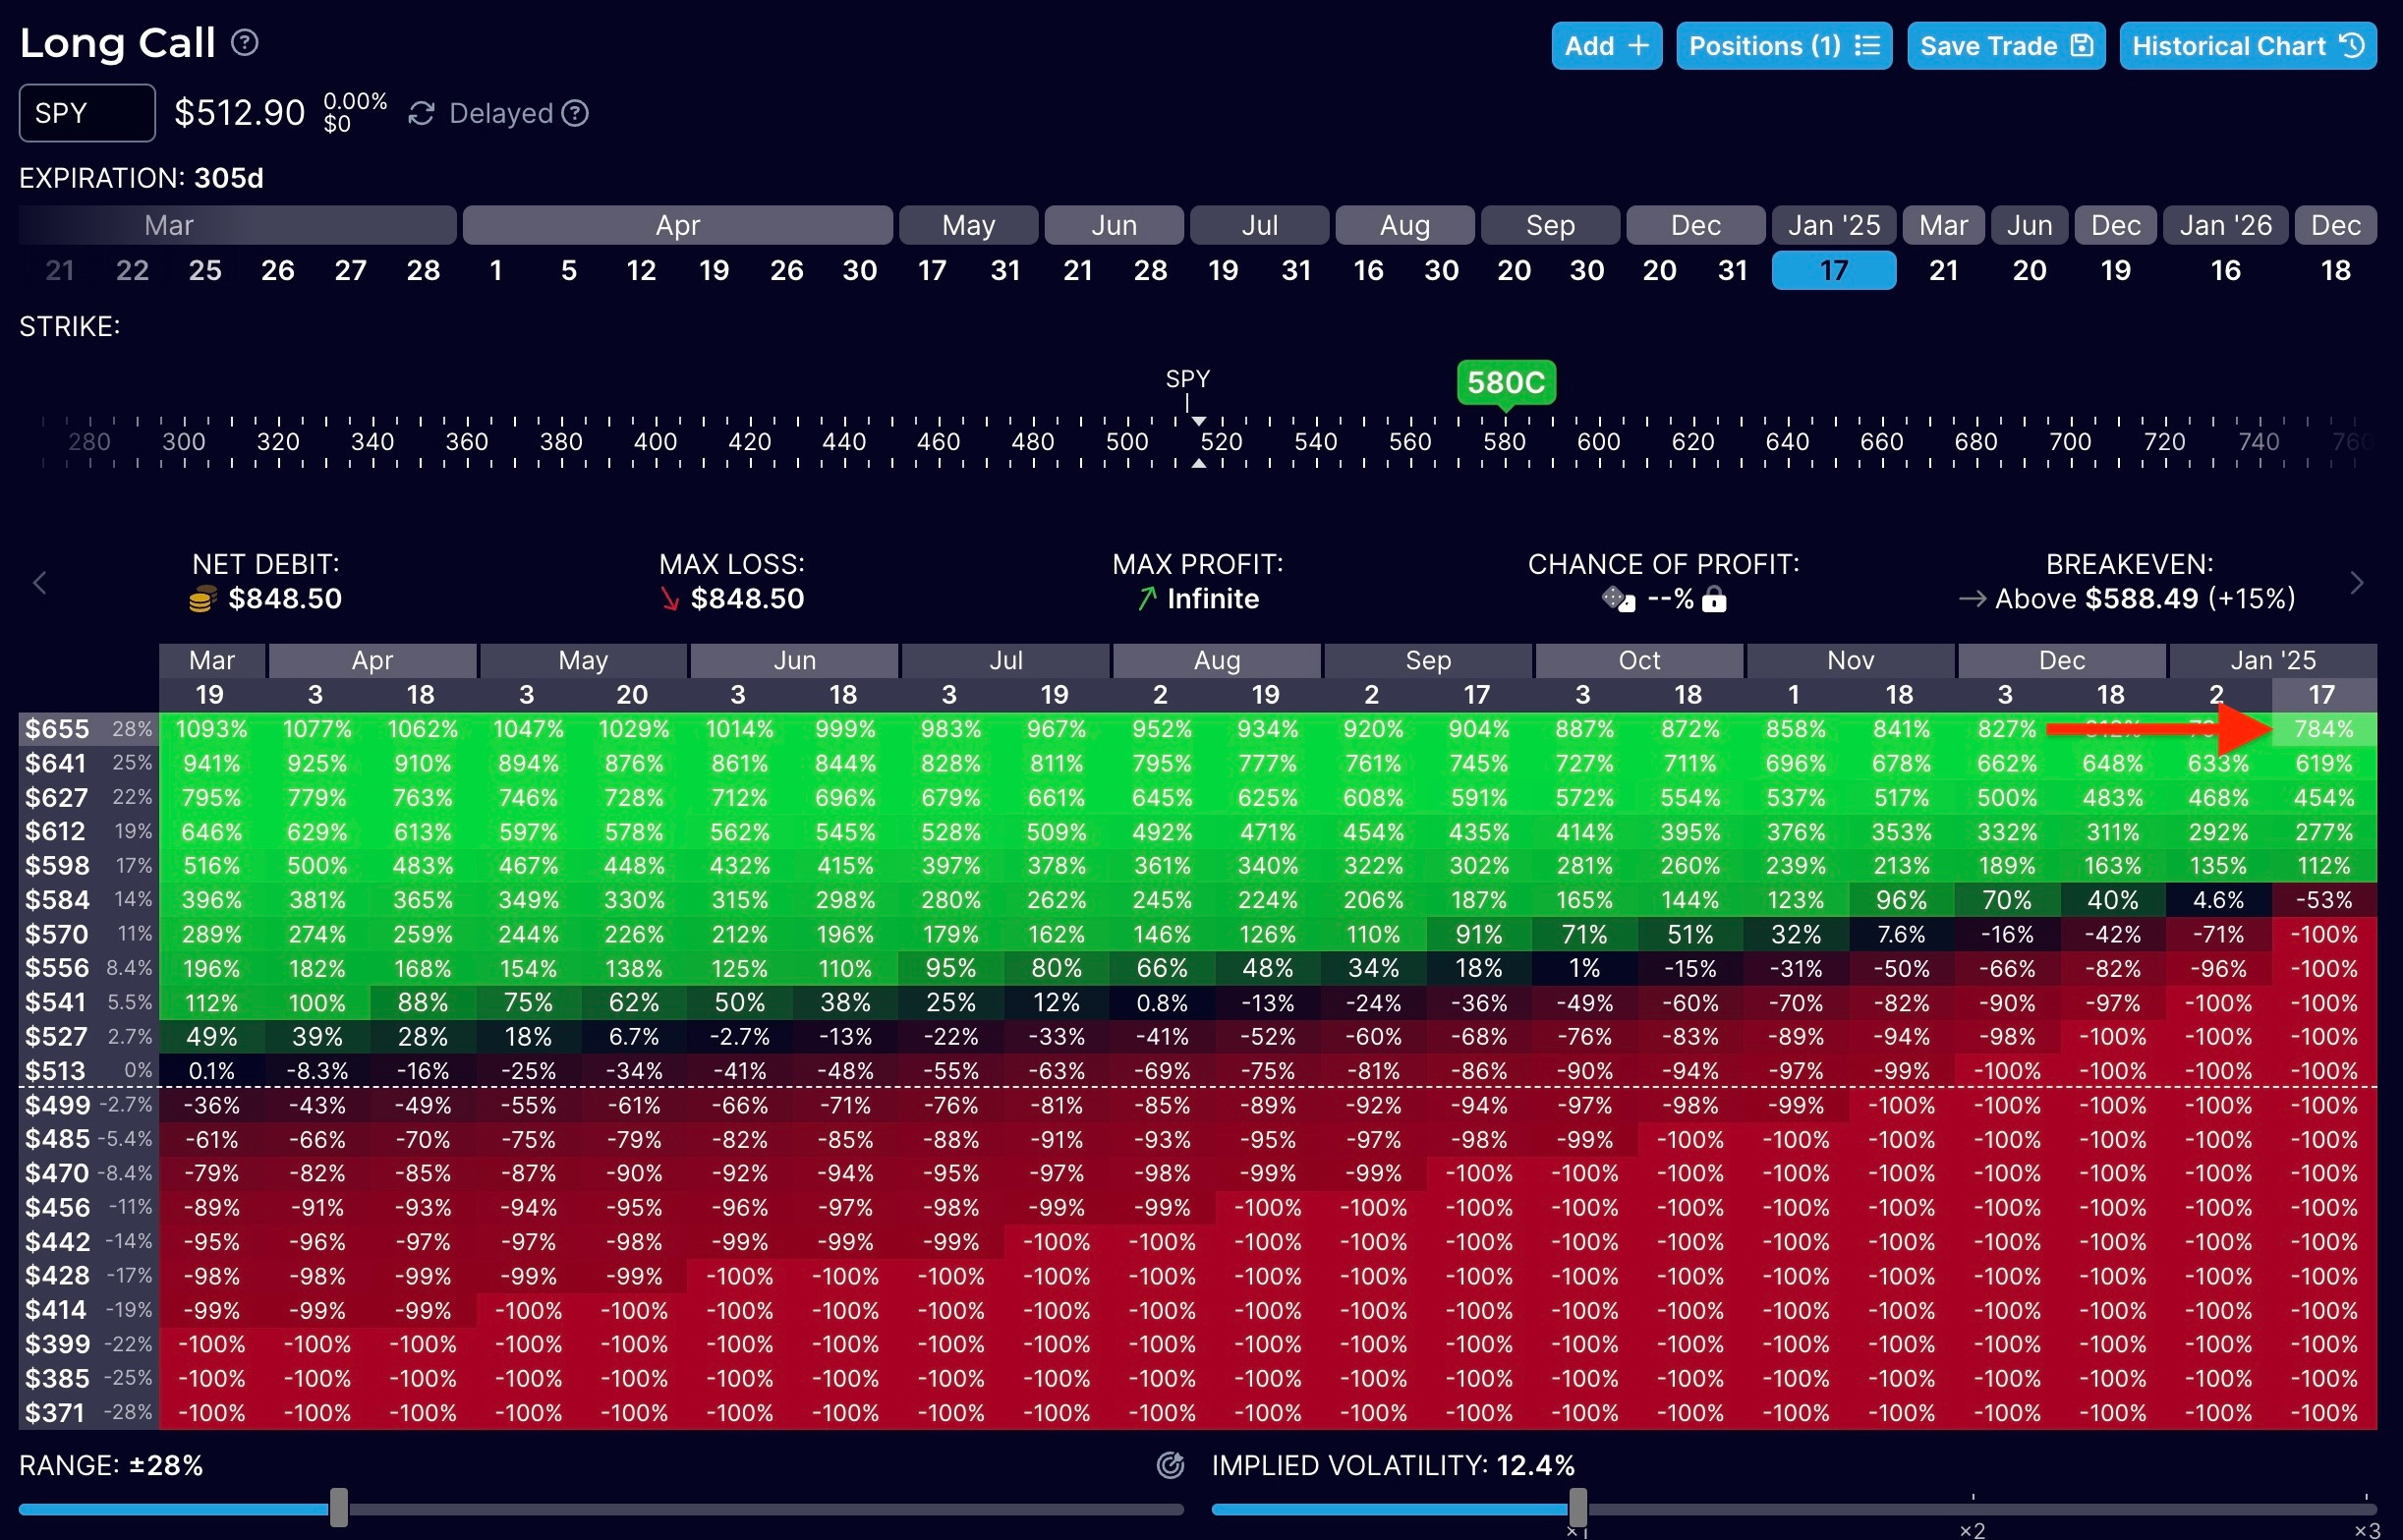This screenshot has width=2403, height=1540.
Task: Click the 6.7% cell in $527 row
Action: 633,1036
